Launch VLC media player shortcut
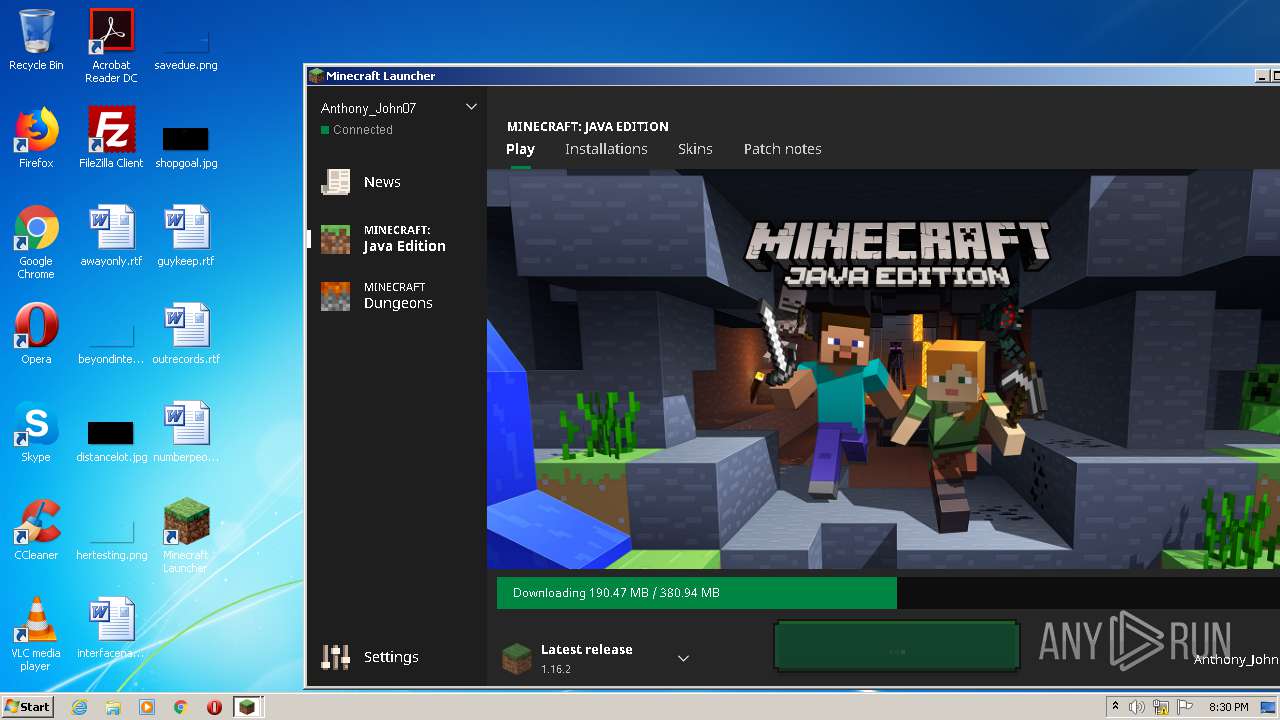This screenshot has width=1280, height=720. pyautogui.click(x=36, y=634)
